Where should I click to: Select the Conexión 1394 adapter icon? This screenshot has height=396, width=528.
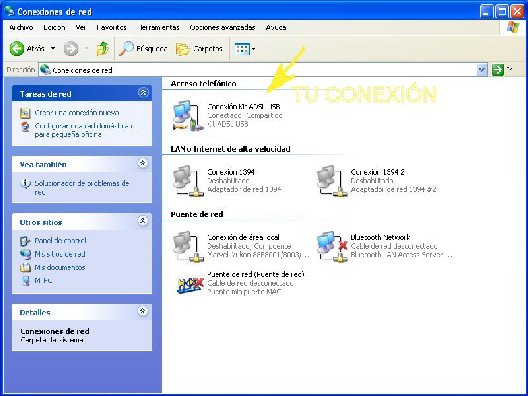pyautogui.click(x=187, y=181)
